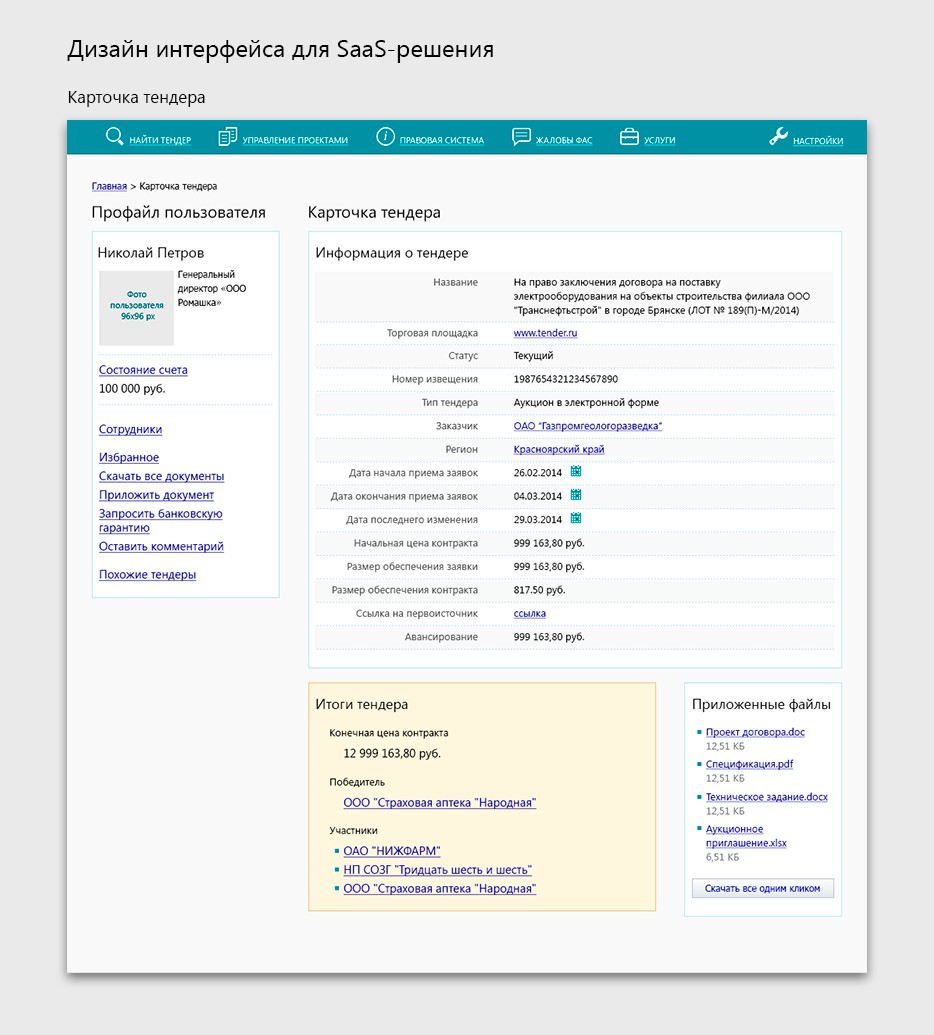Click the 6,51 КБ file size
This screenshot has width=934, height=1035.
pyautogui.click(x=722, y=857)
